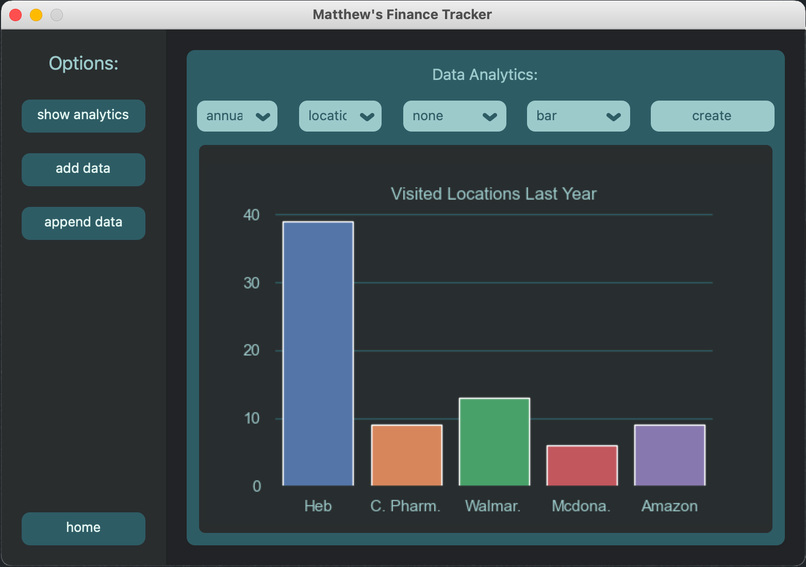806x567 pixels.
Task: Select the purple Amazon bar
Action: [x=670, y=455]
